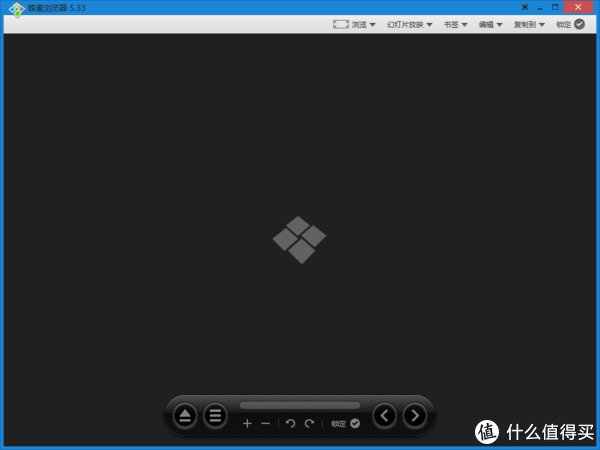Rotate image clockwise
This screenshot has height=450, width=600.
(x=309, y=424)
